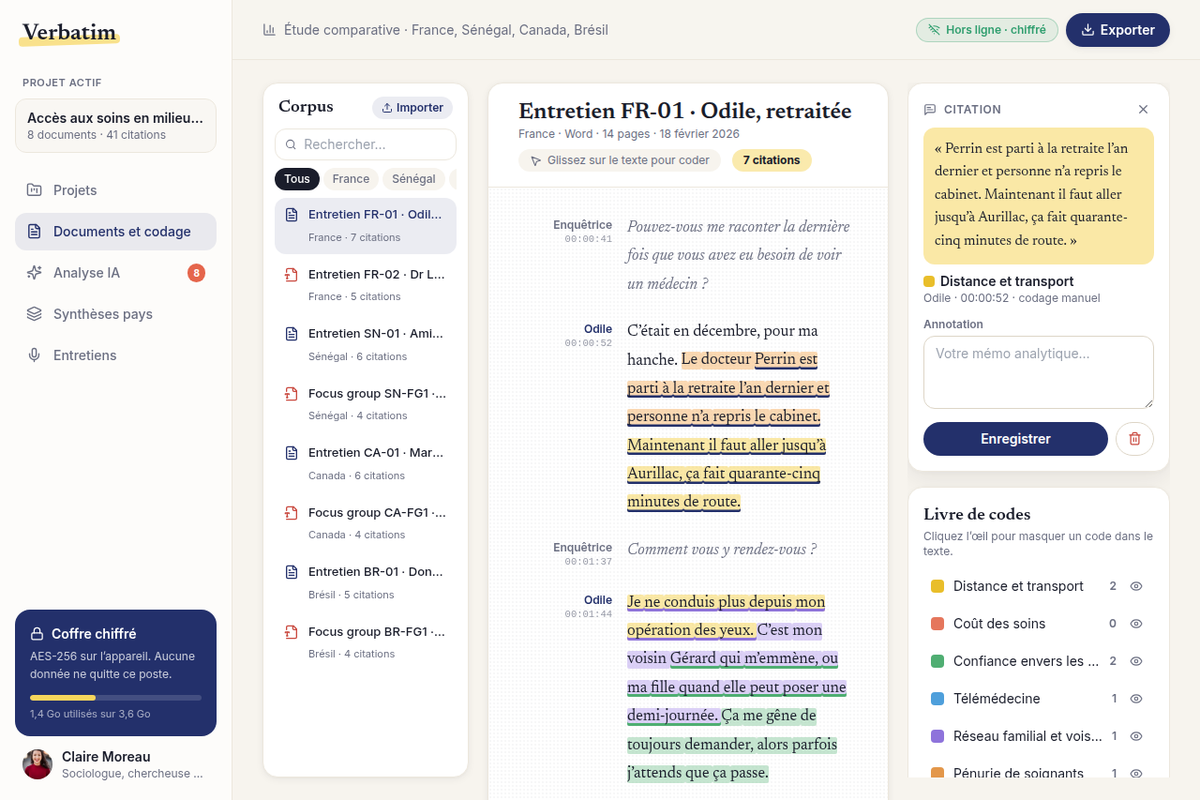Click the blue Télémédecine color swatch
The image size is (1200, 800).
(x=937, y=699)
